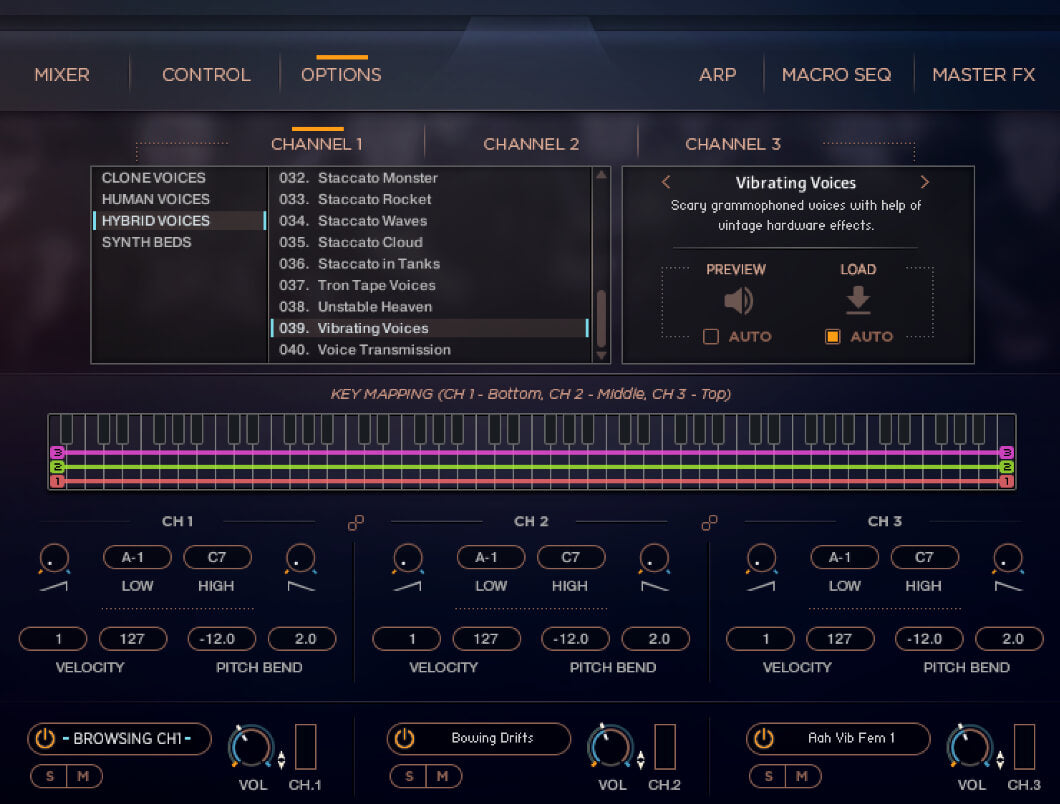This screenshot has width=1060, height=804.
Task: Toggle power button for Browsing CH1 slot
Action: [x=45, y=738]
